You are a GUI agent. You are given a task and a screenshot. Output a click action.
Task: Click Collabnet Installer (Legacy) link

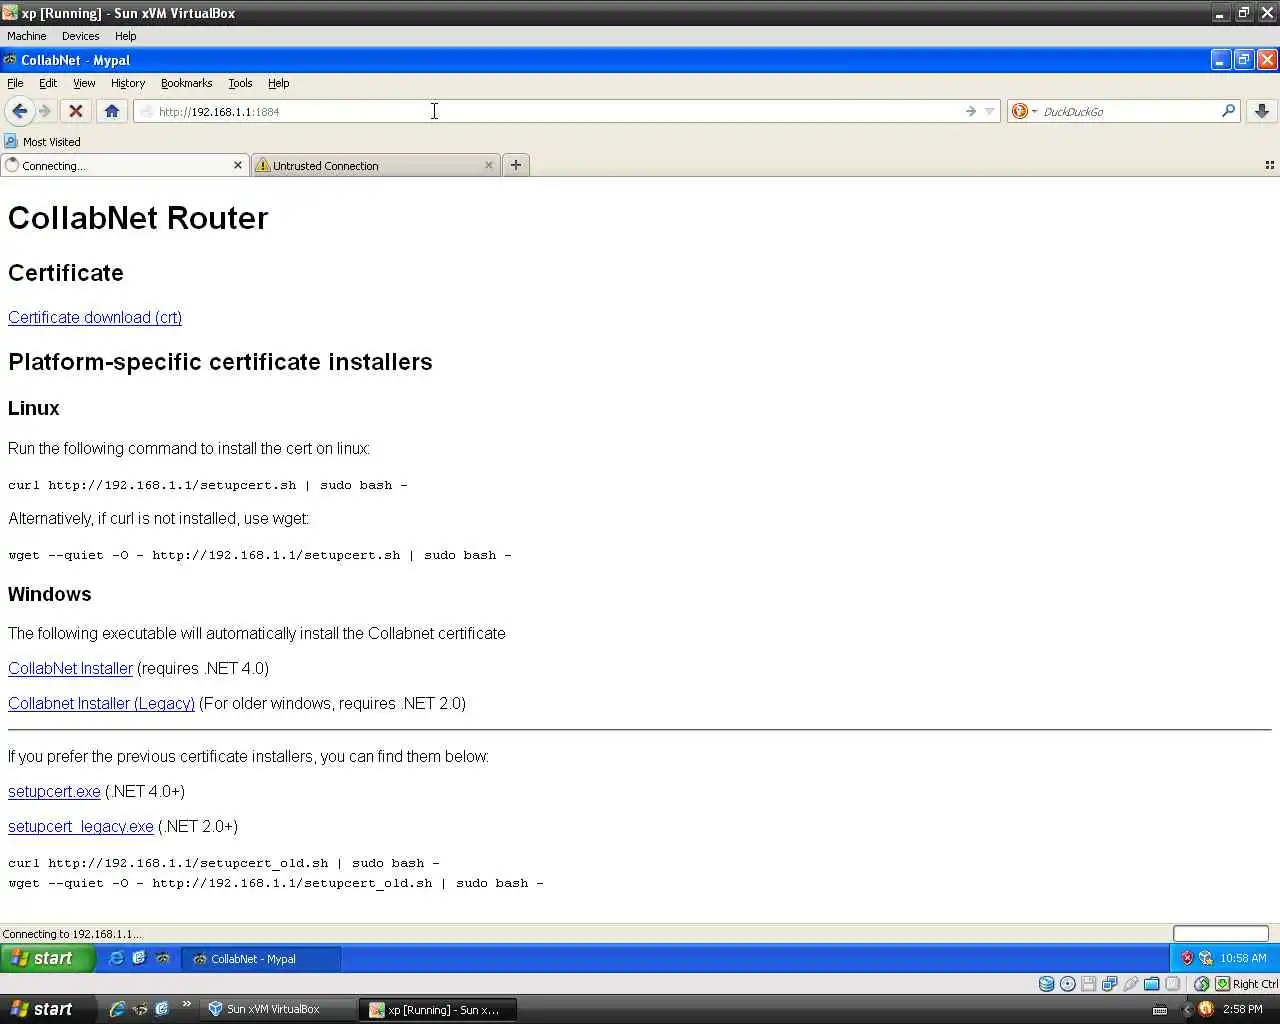pos(101,703)
